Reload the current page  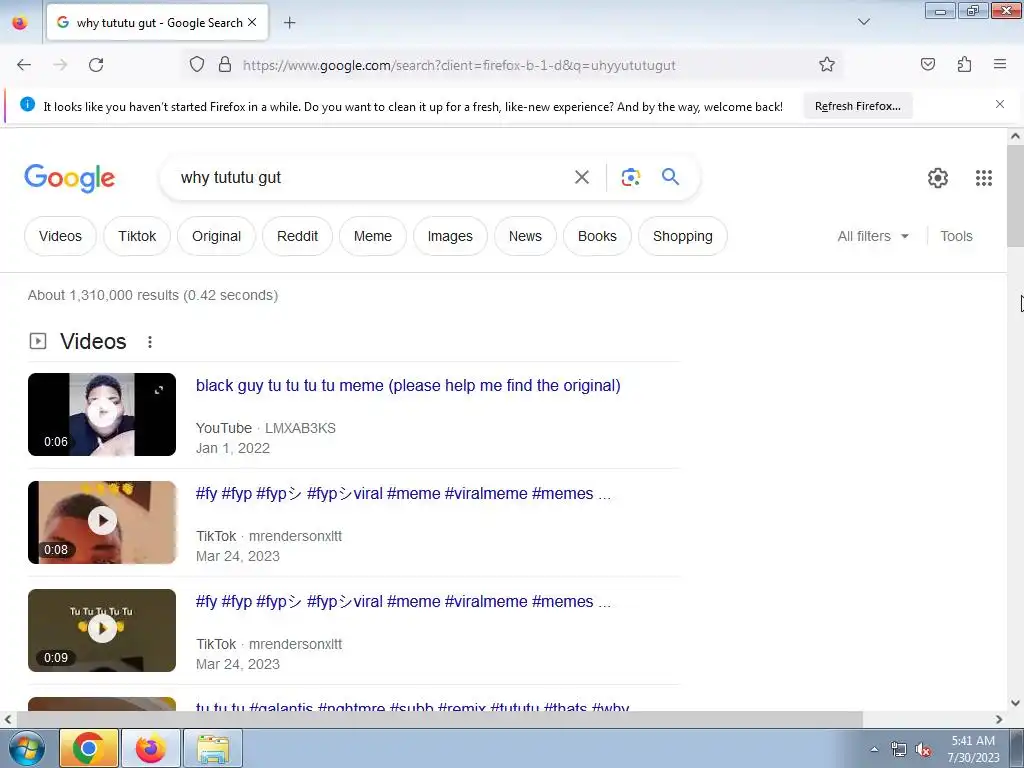[x=96, y=65]
